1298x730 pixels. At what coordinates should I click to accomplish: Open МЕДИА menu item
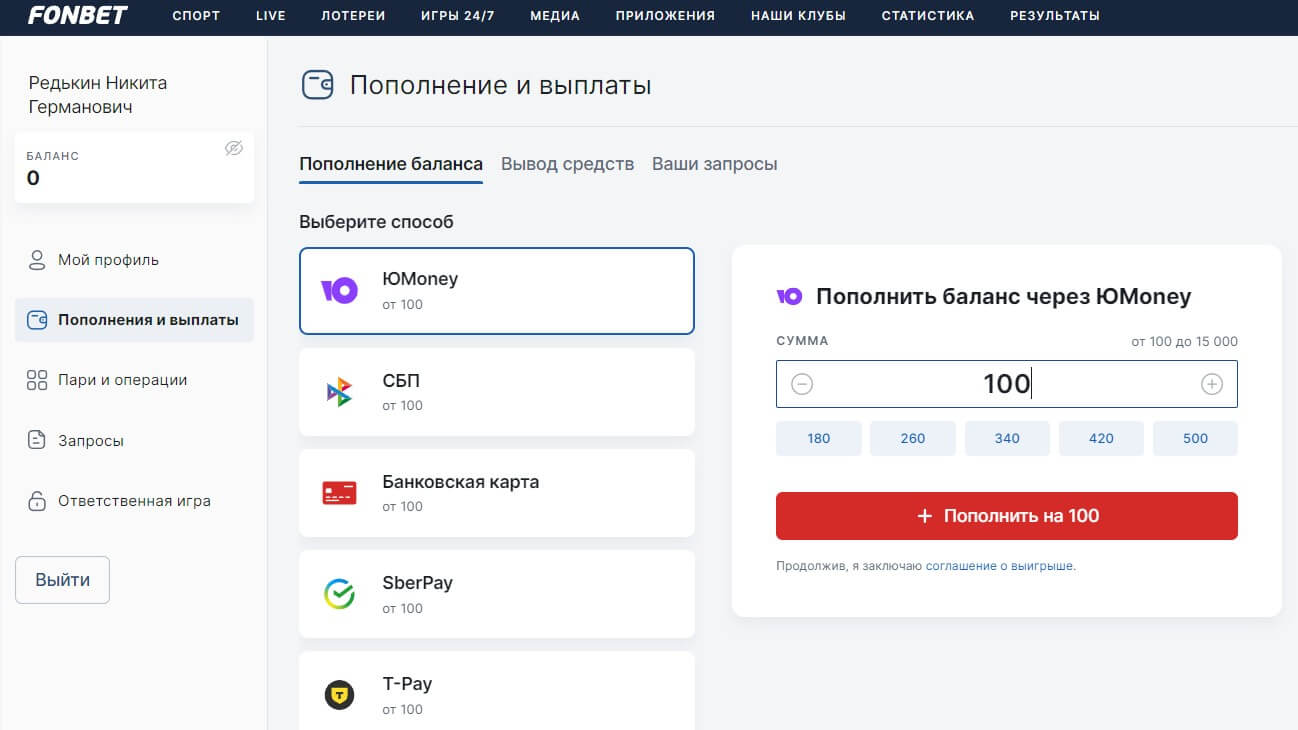[x=555, y=16]
